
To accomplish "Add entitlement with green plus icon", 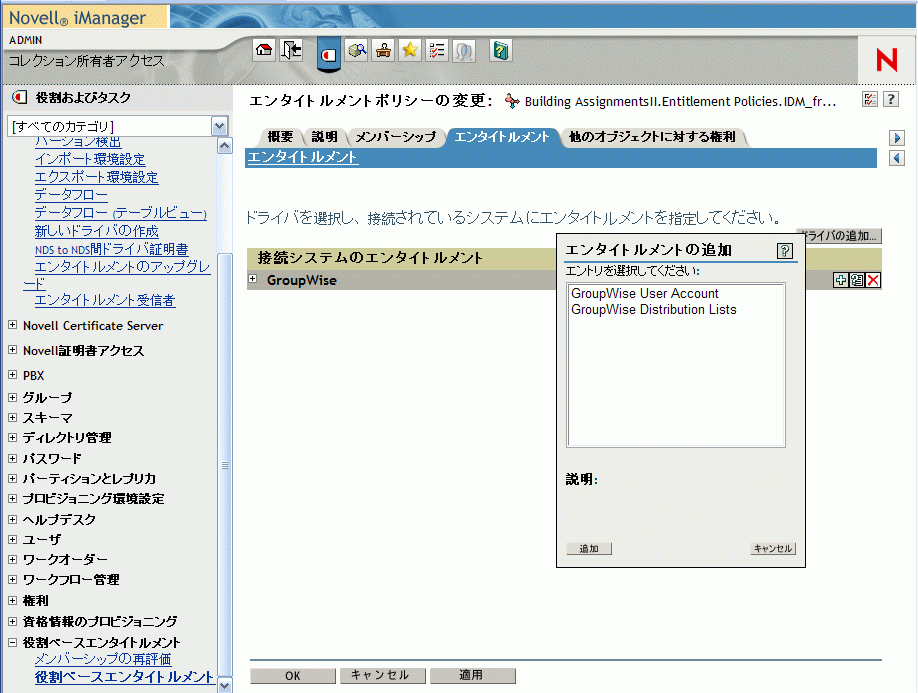I will coord(840,280).
